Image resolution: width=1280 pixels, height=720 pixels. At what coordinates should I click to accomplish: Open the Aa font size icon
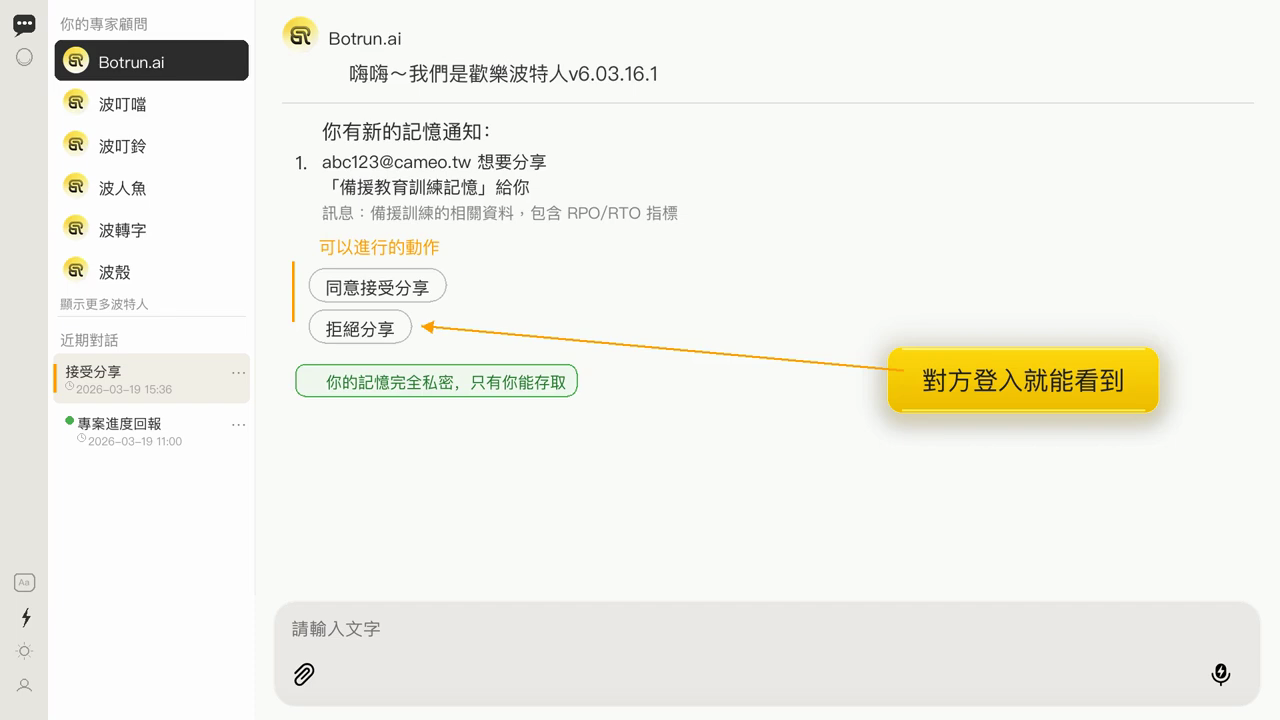point(24,582)
